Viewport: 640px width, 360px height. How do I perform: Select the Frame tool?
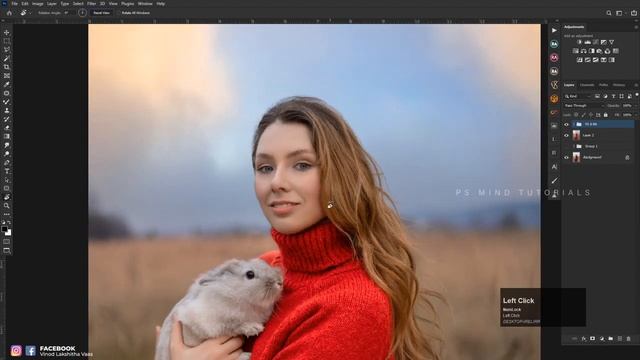(x=7, y=76)
